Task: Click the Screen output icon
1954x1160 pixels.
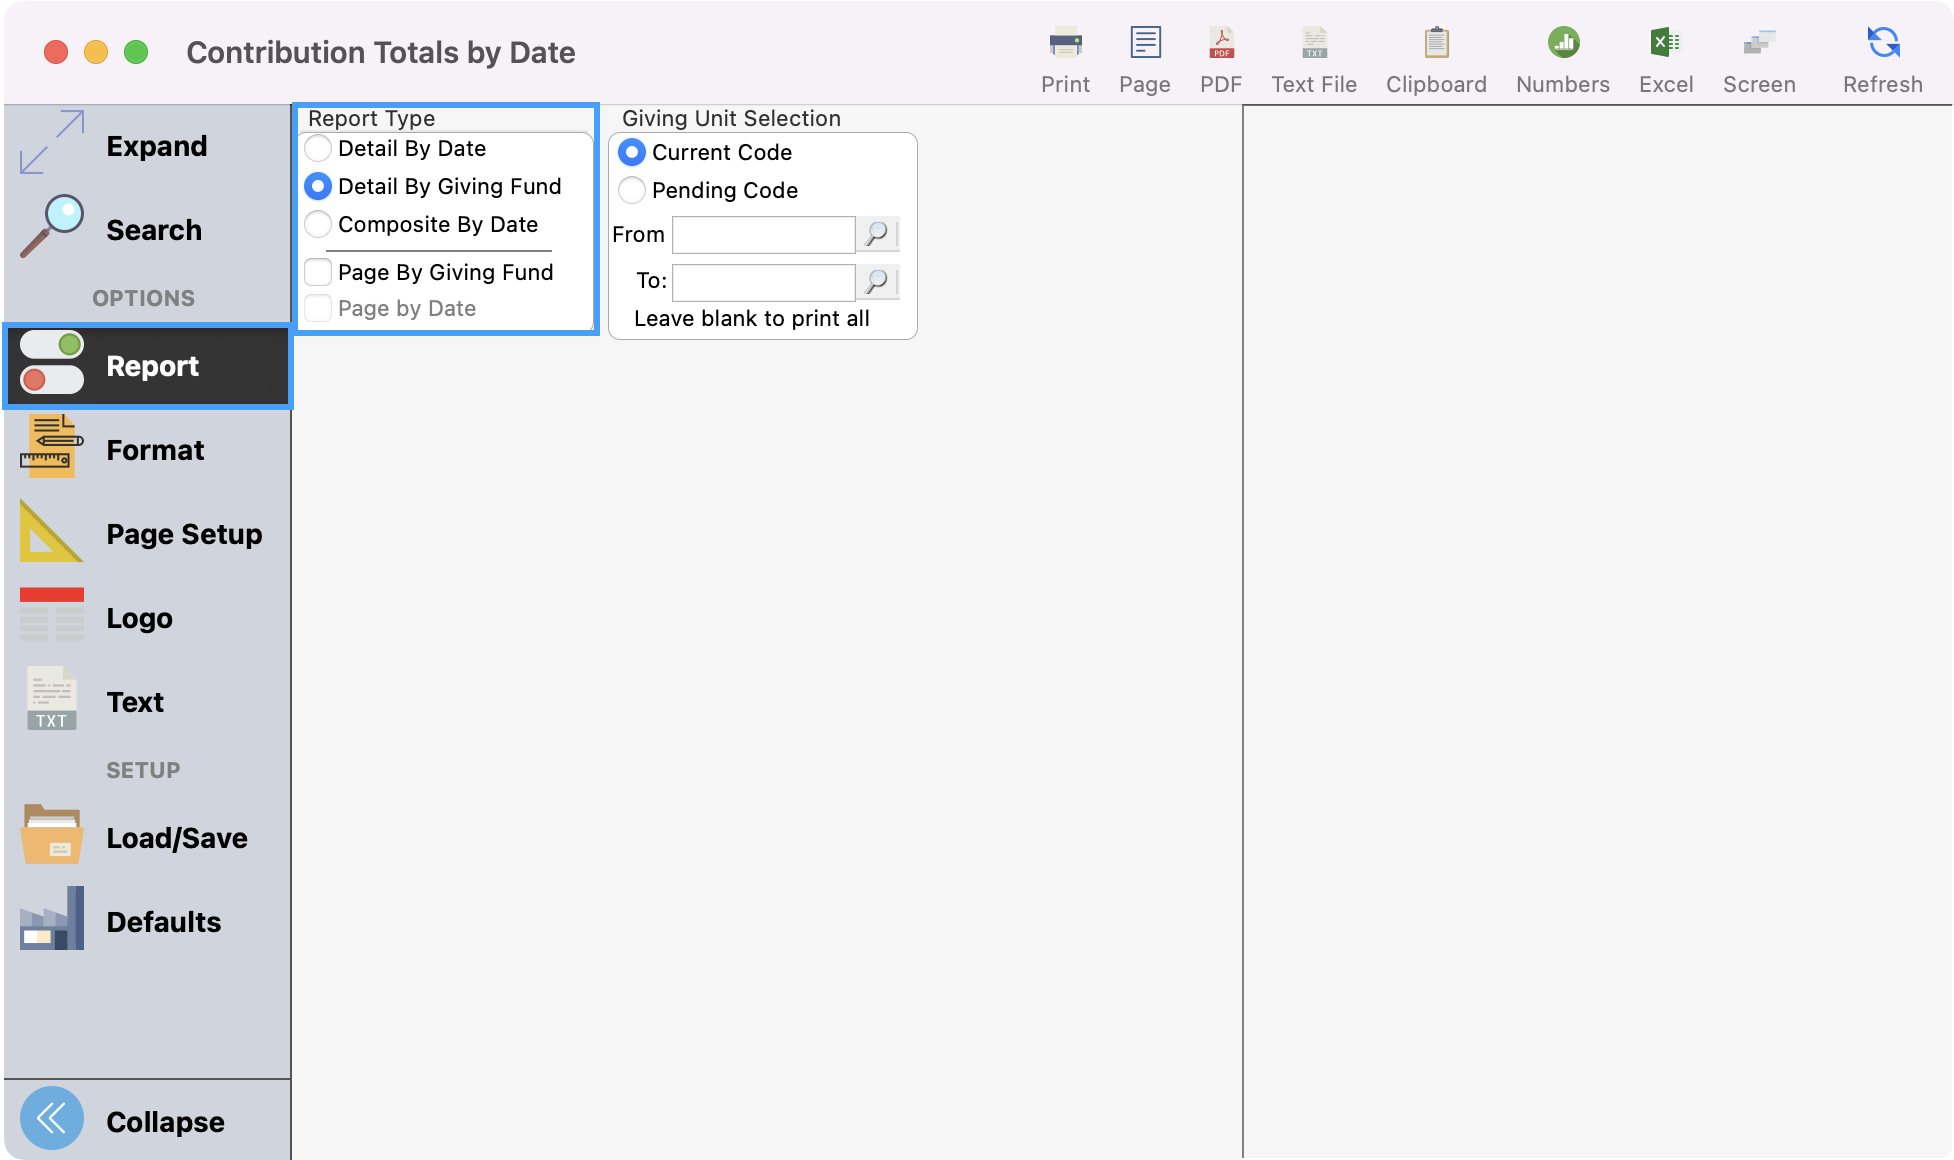Action: pyautogui.click(x=1759, y=55)
